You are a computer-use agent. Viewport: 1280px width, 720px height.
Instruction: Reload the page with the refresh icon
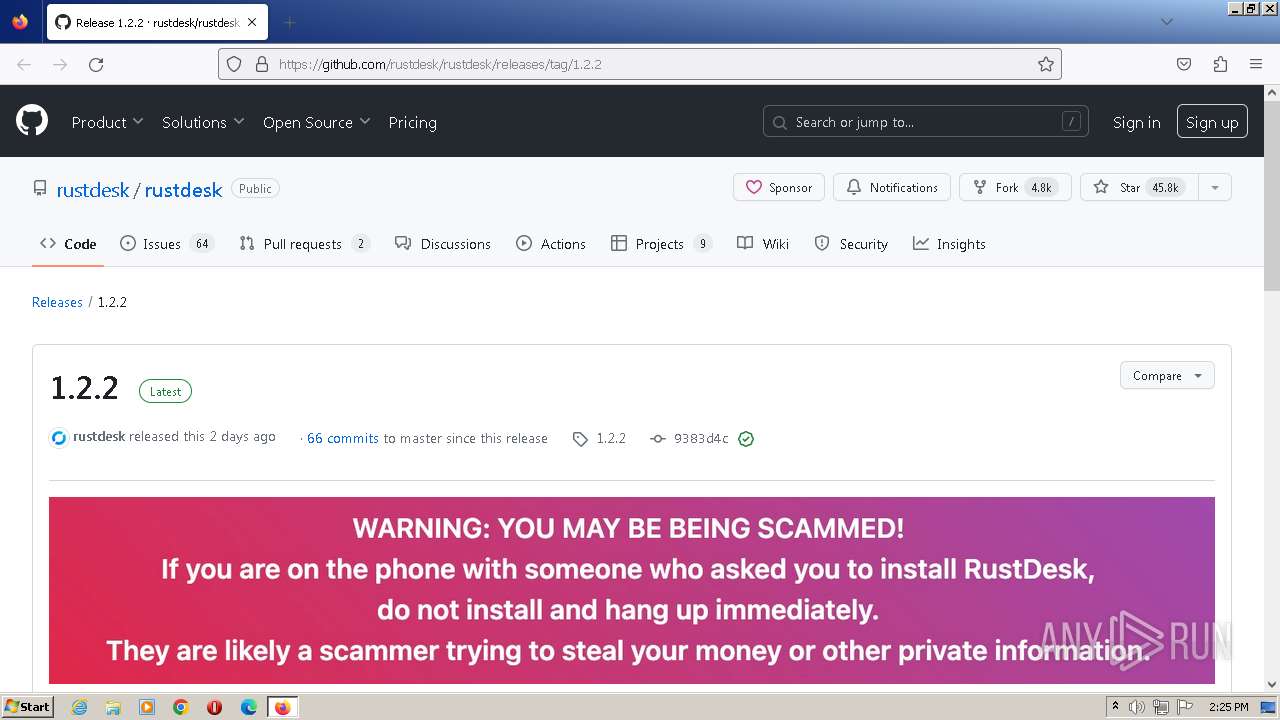[96, 64]
